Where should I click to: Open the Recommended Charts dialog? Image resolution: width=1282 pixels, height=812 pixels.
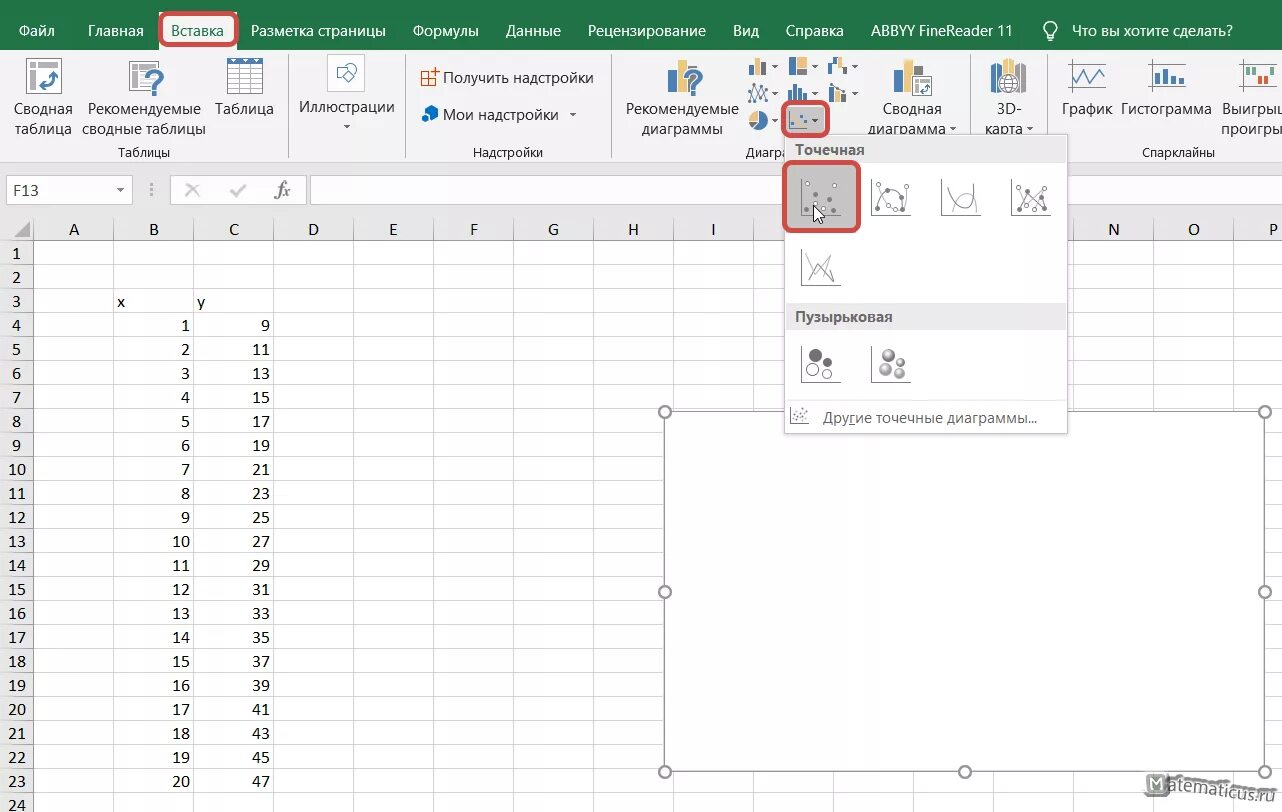pos(680,95)
